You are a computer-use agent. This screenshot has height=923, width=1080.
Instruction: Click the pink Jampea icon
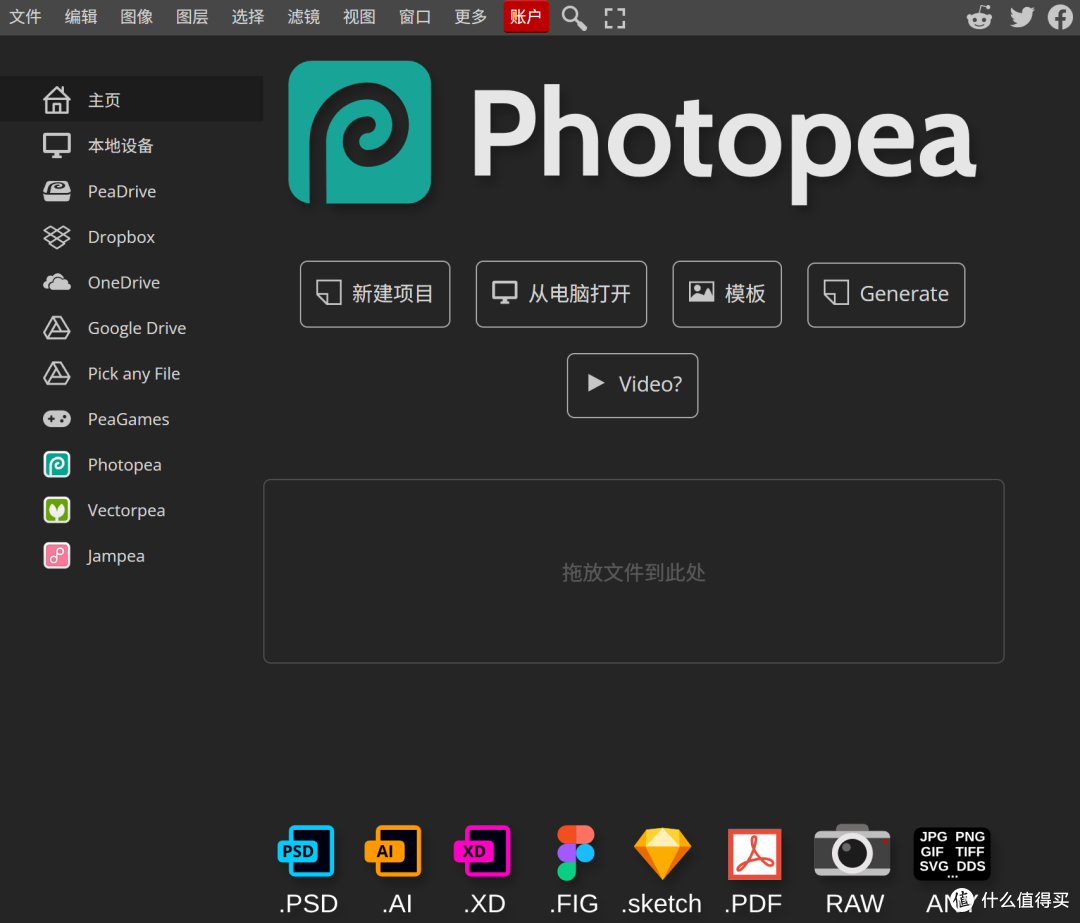pos(56,555)
